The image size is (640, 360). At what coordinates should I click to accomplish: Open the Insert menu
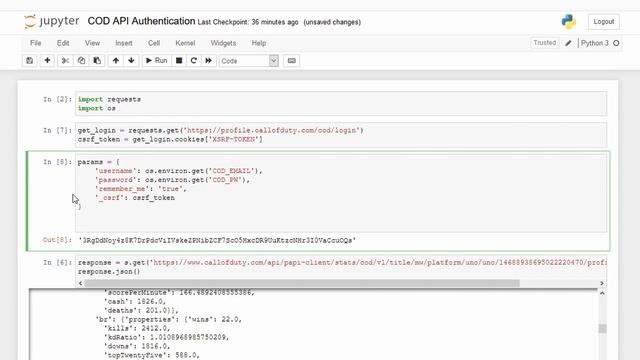point(124,43)
